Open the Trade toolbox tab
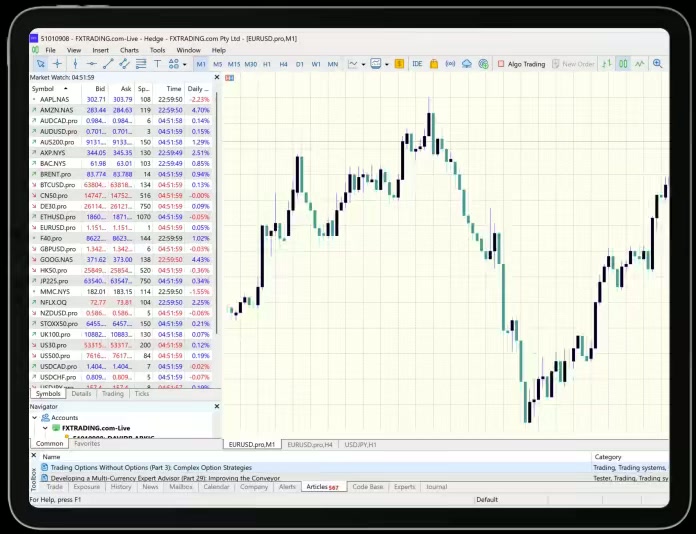 (55, 487)
